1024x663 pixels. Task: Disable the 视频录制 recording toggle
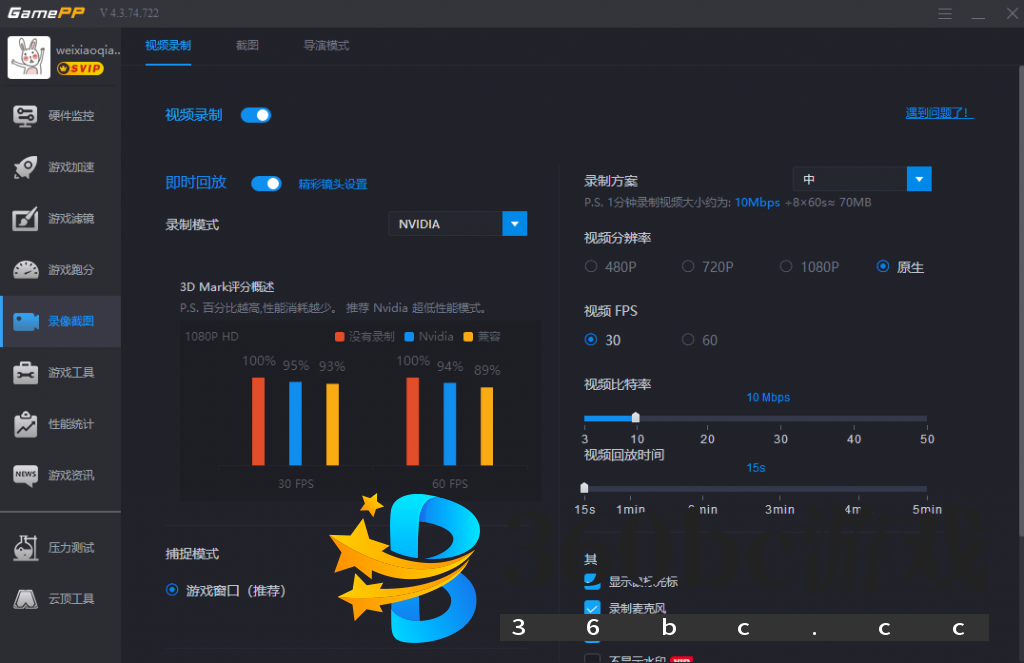coord(256,115)
